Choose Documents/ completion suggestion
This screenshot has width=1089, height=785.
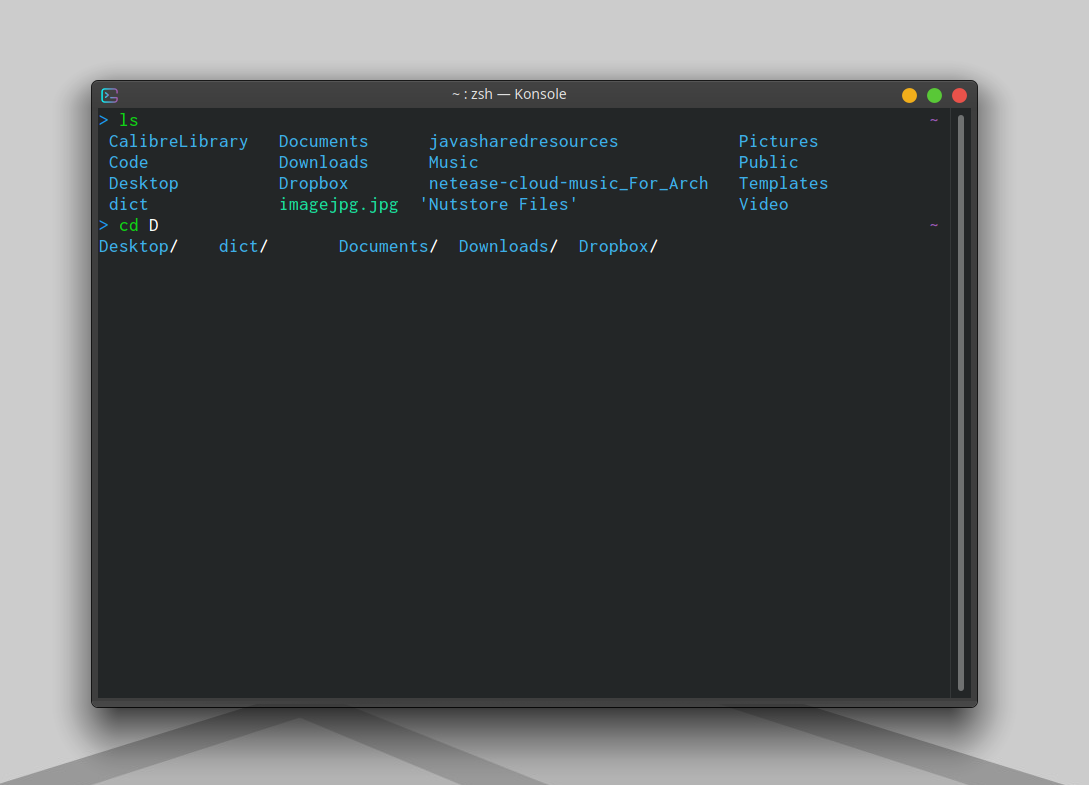click(388, 247)
